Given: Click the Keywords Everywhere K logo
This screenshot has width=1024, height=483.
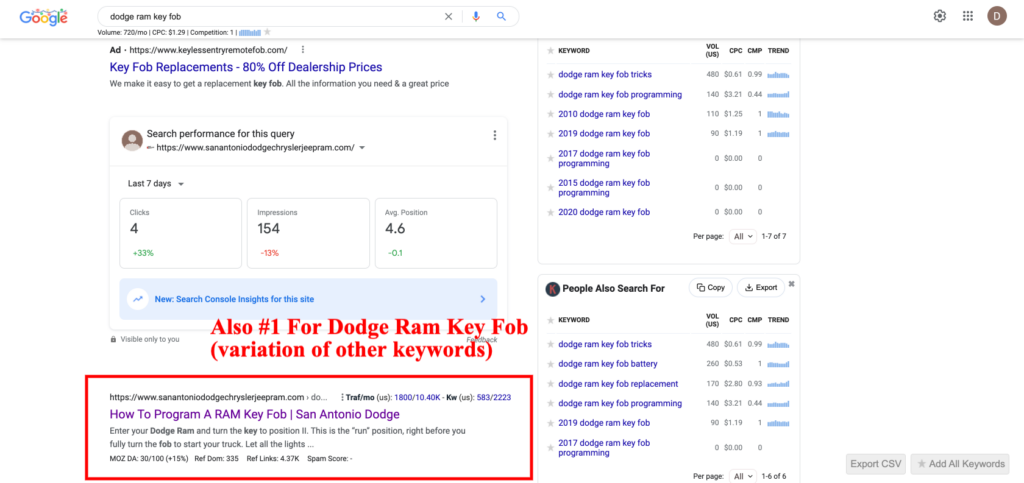Looking at the screenshot, I should pyautogui.click(x=552, y=288).
